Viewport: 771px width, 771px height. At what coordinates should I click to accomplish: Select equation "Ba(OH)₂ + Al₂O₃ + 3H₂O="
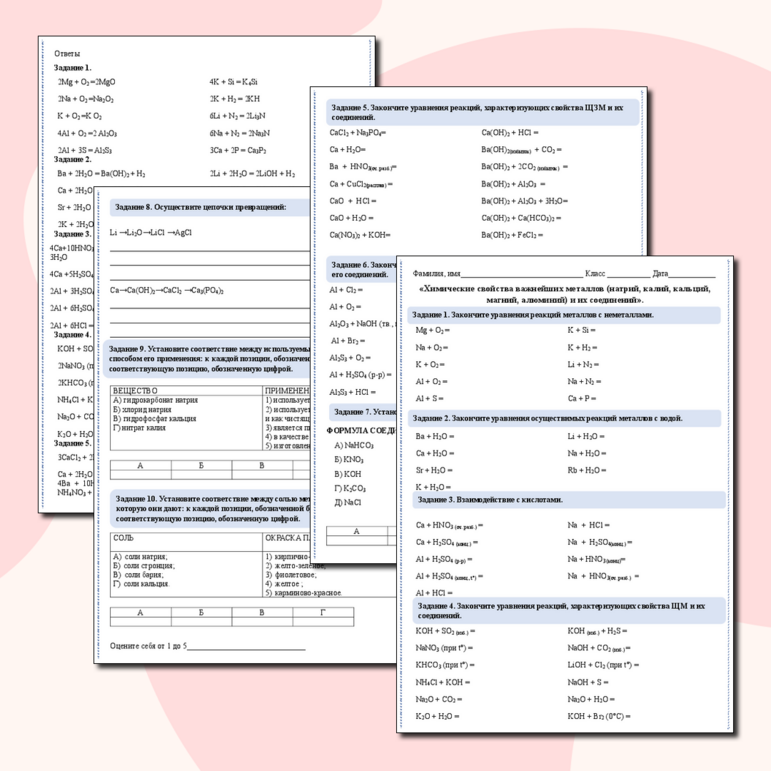525,201
